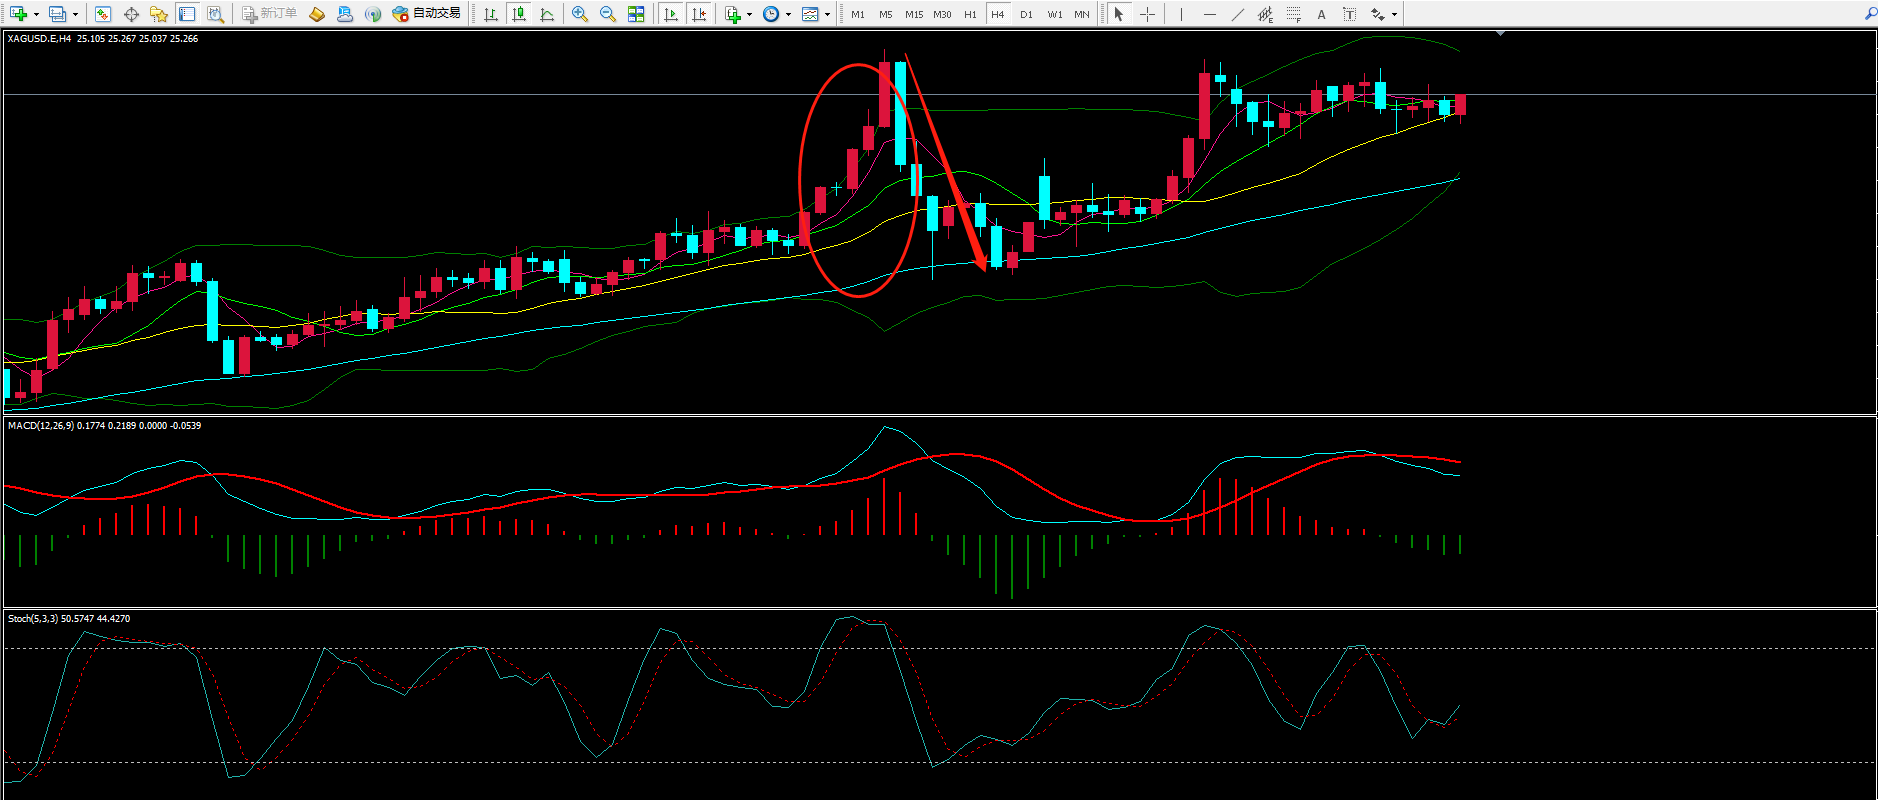Click the Zoom In magnifier icon
This screenshot has width=1878, height=800.
(x=579, y=14)
